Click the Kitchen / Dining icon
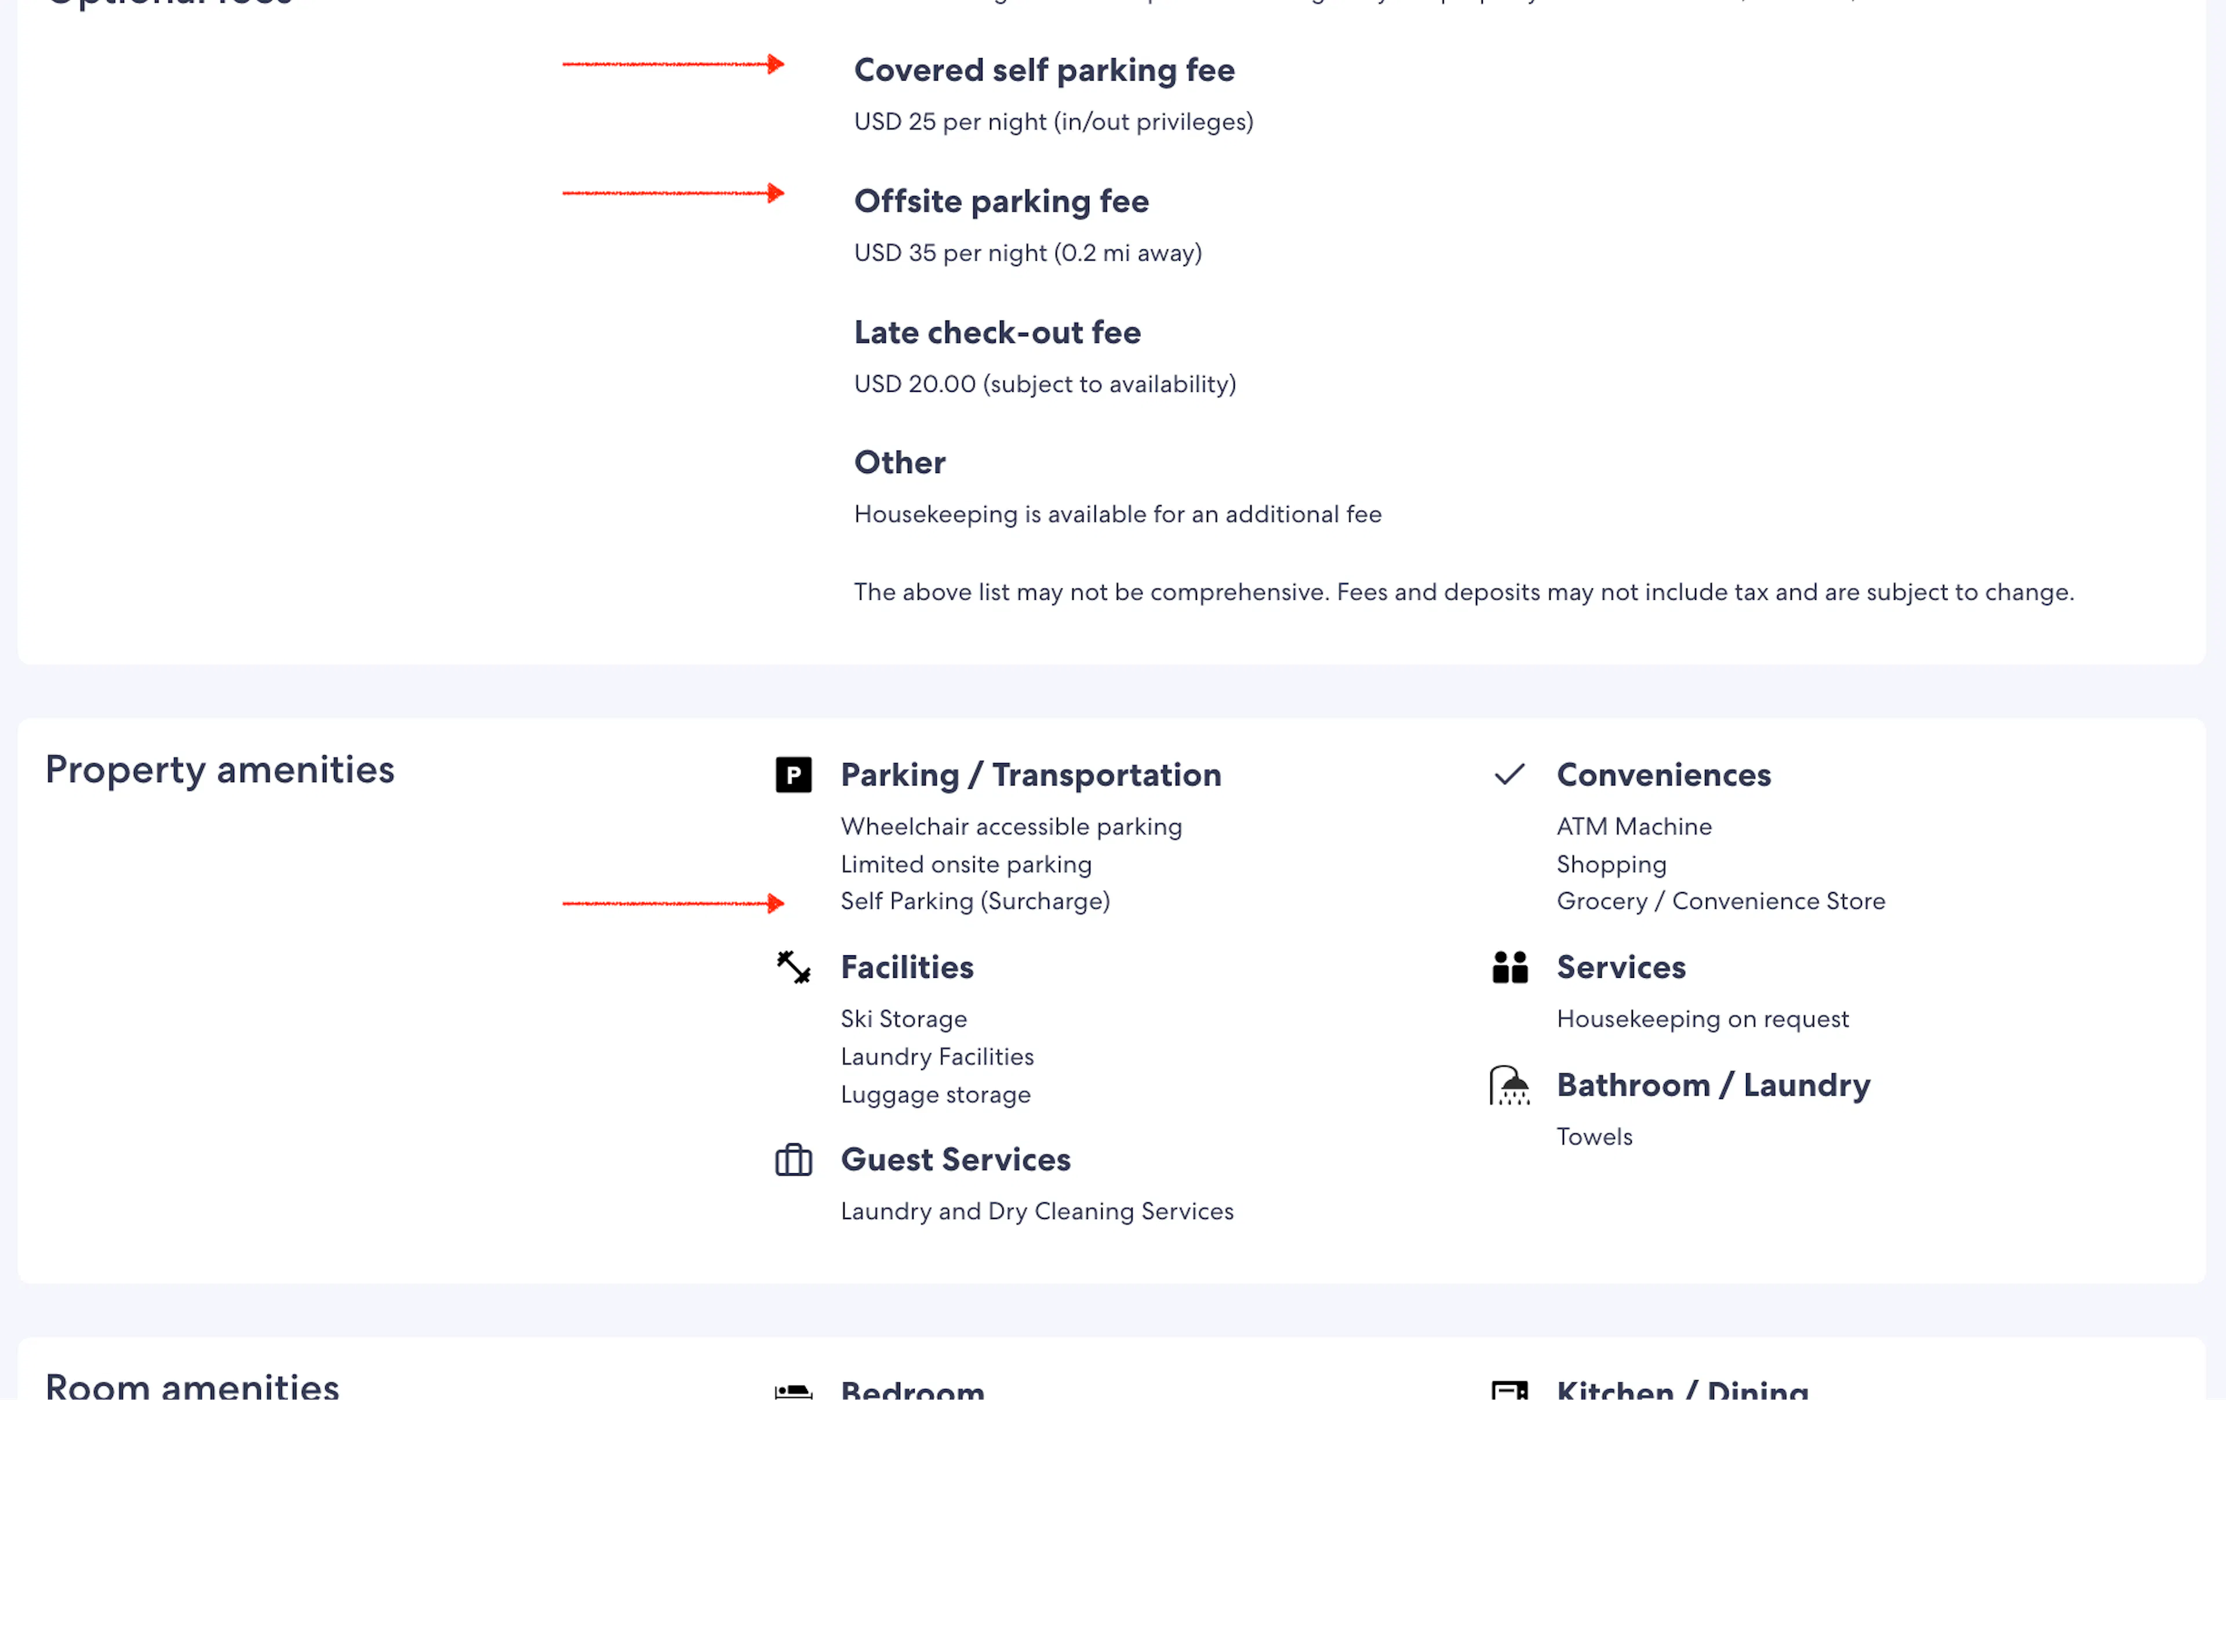 click(x=1509, y=1391)
